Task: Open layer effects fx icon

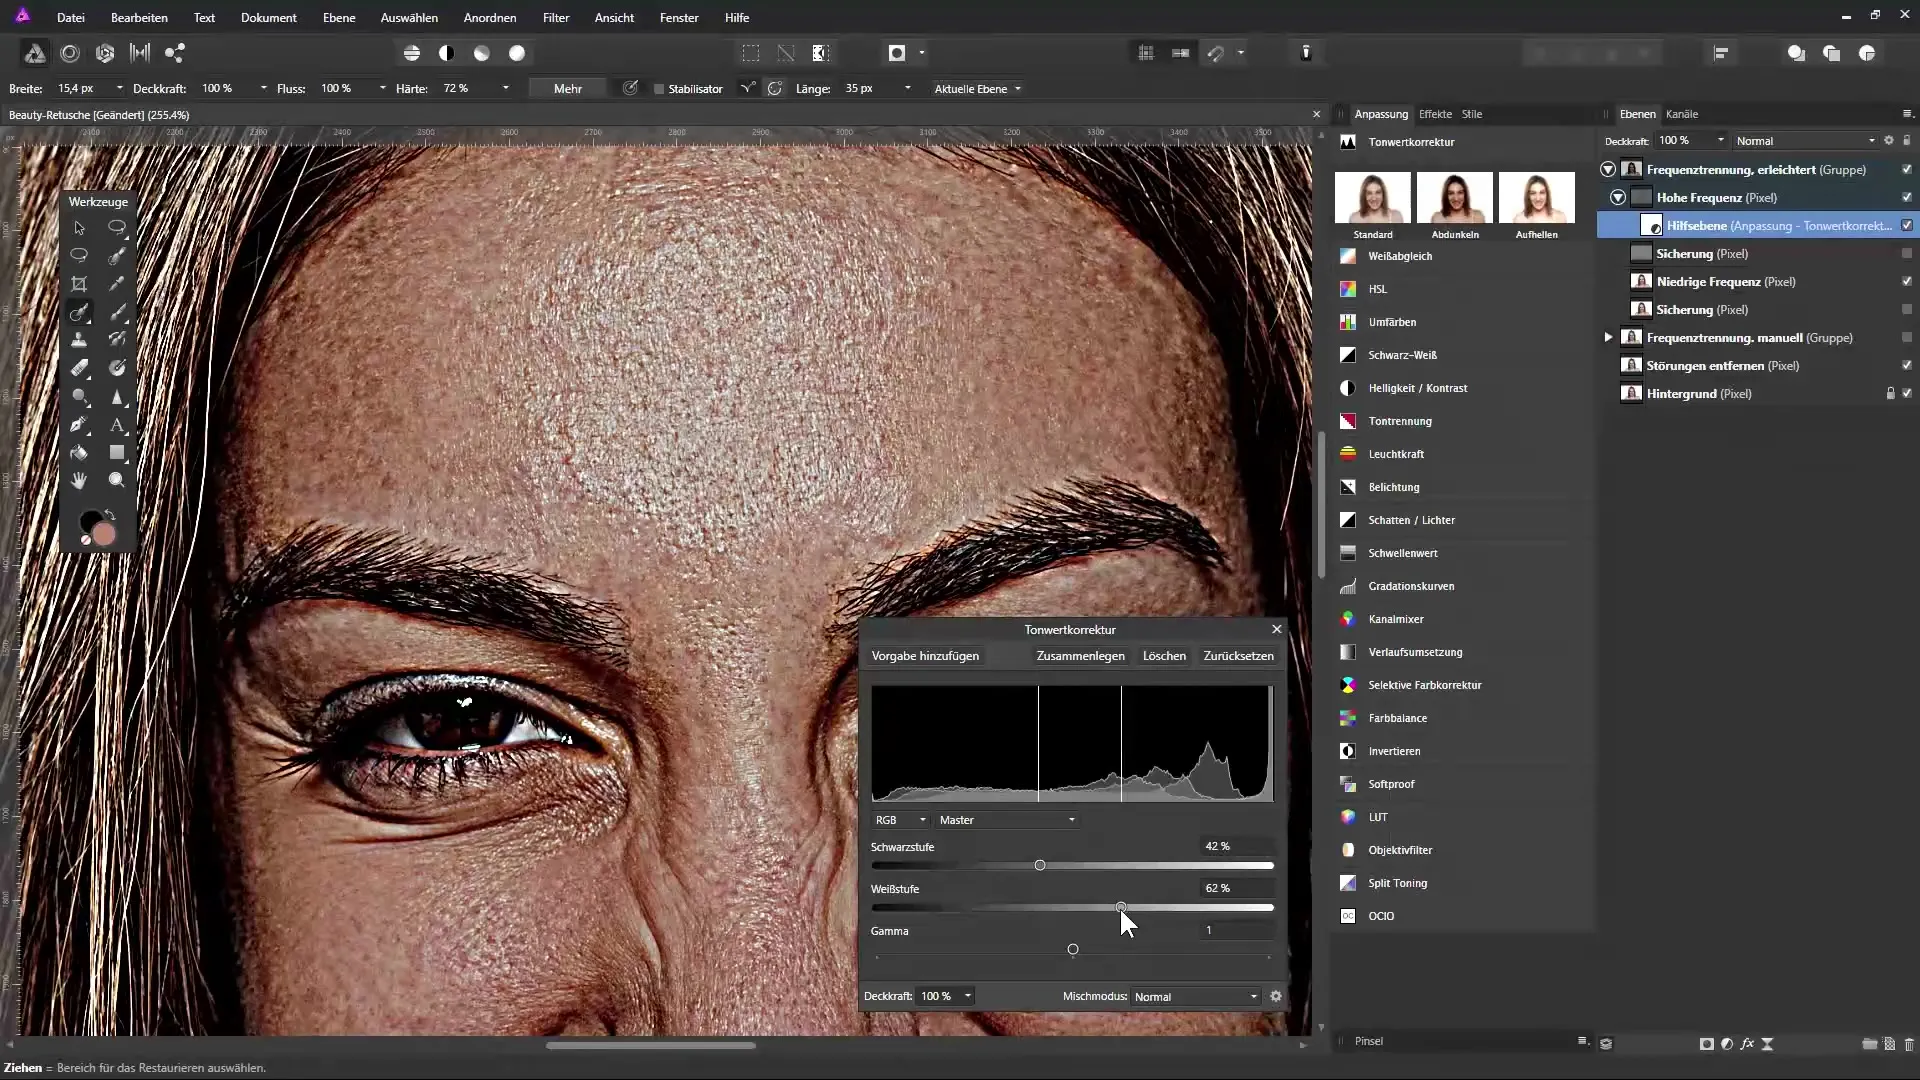Action: tap(1747, 1044)
